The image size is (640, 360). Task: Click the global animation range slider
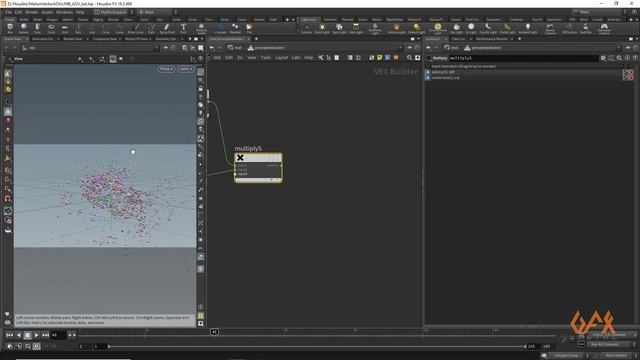tap(317, 347)
